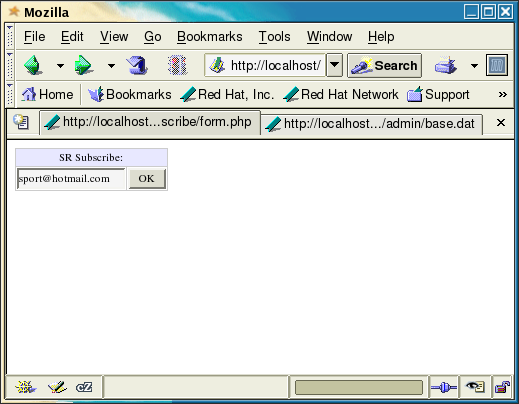Toggle the security lock status icon

(502, 387)
